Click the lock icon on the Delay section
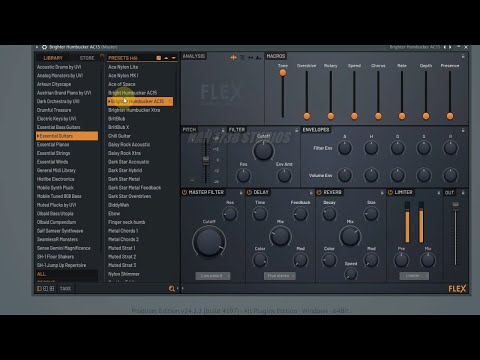480x360 pixels. pos(311,193)
